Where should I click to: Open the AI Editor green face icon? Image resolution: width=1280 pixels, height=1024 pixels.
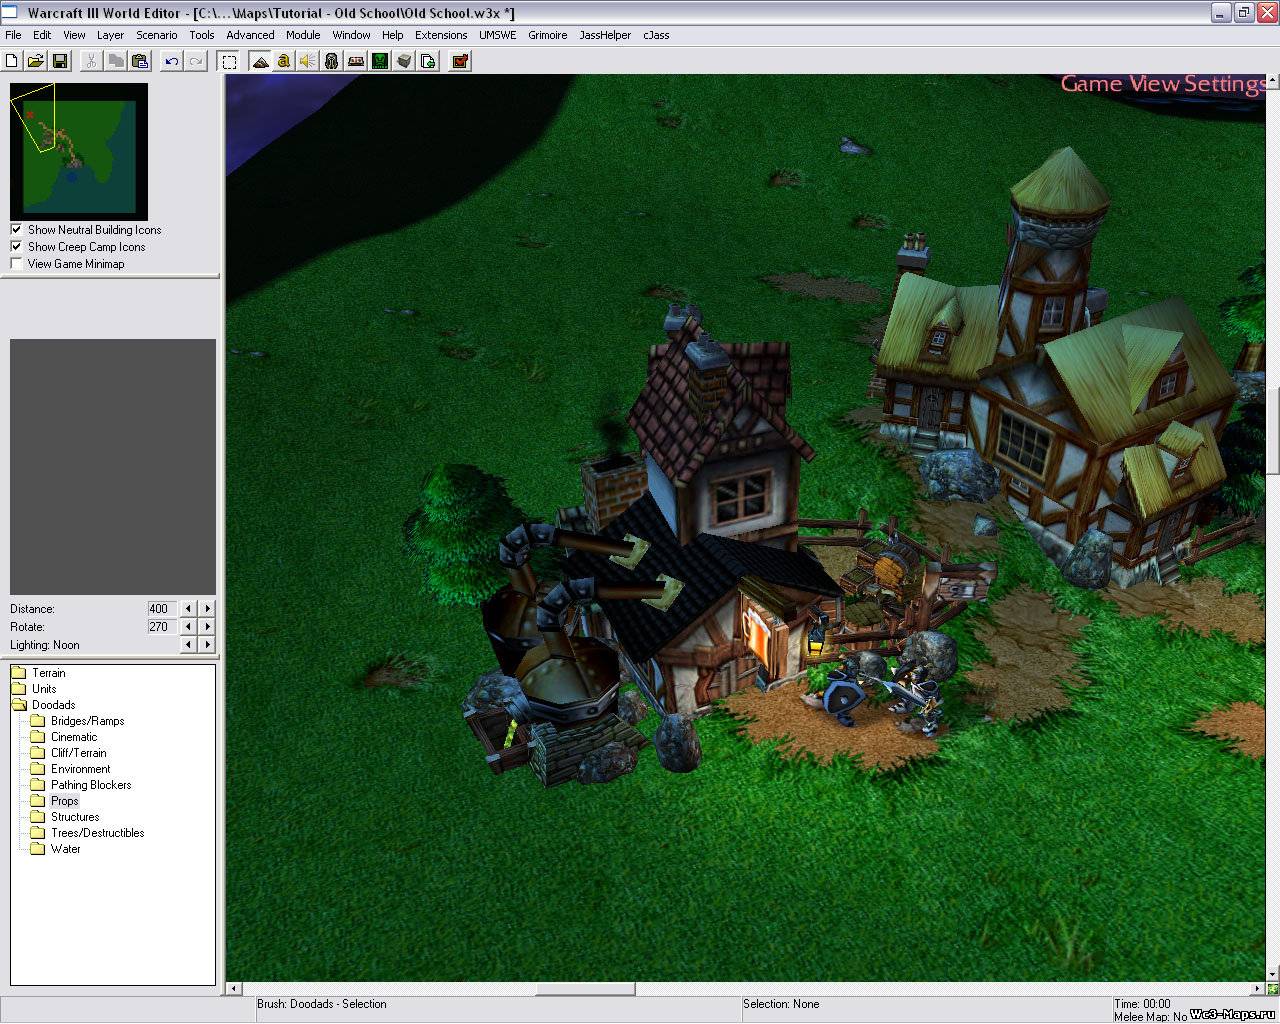click(380, 61)
